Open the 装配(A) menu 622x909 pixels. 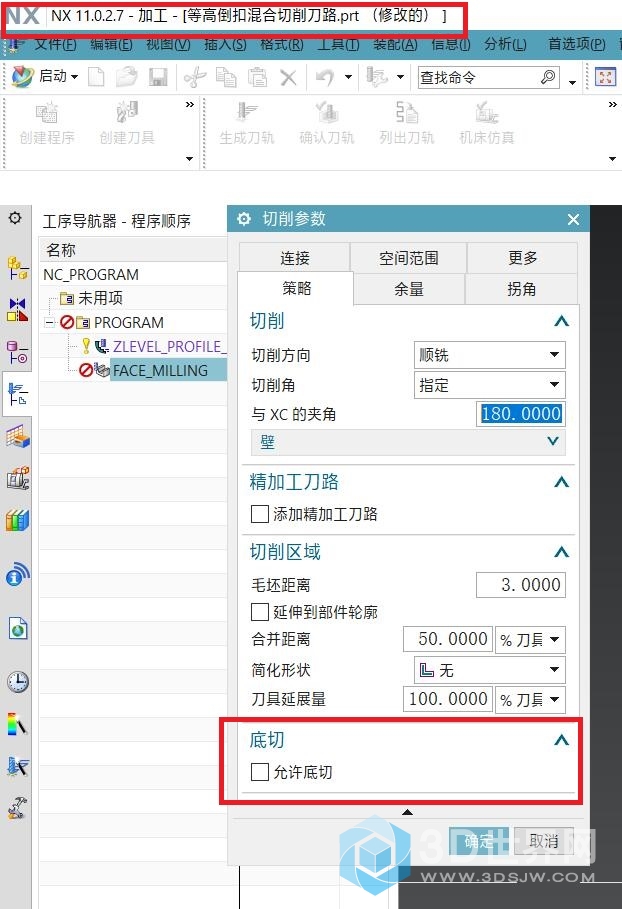(x=395, y=44)
